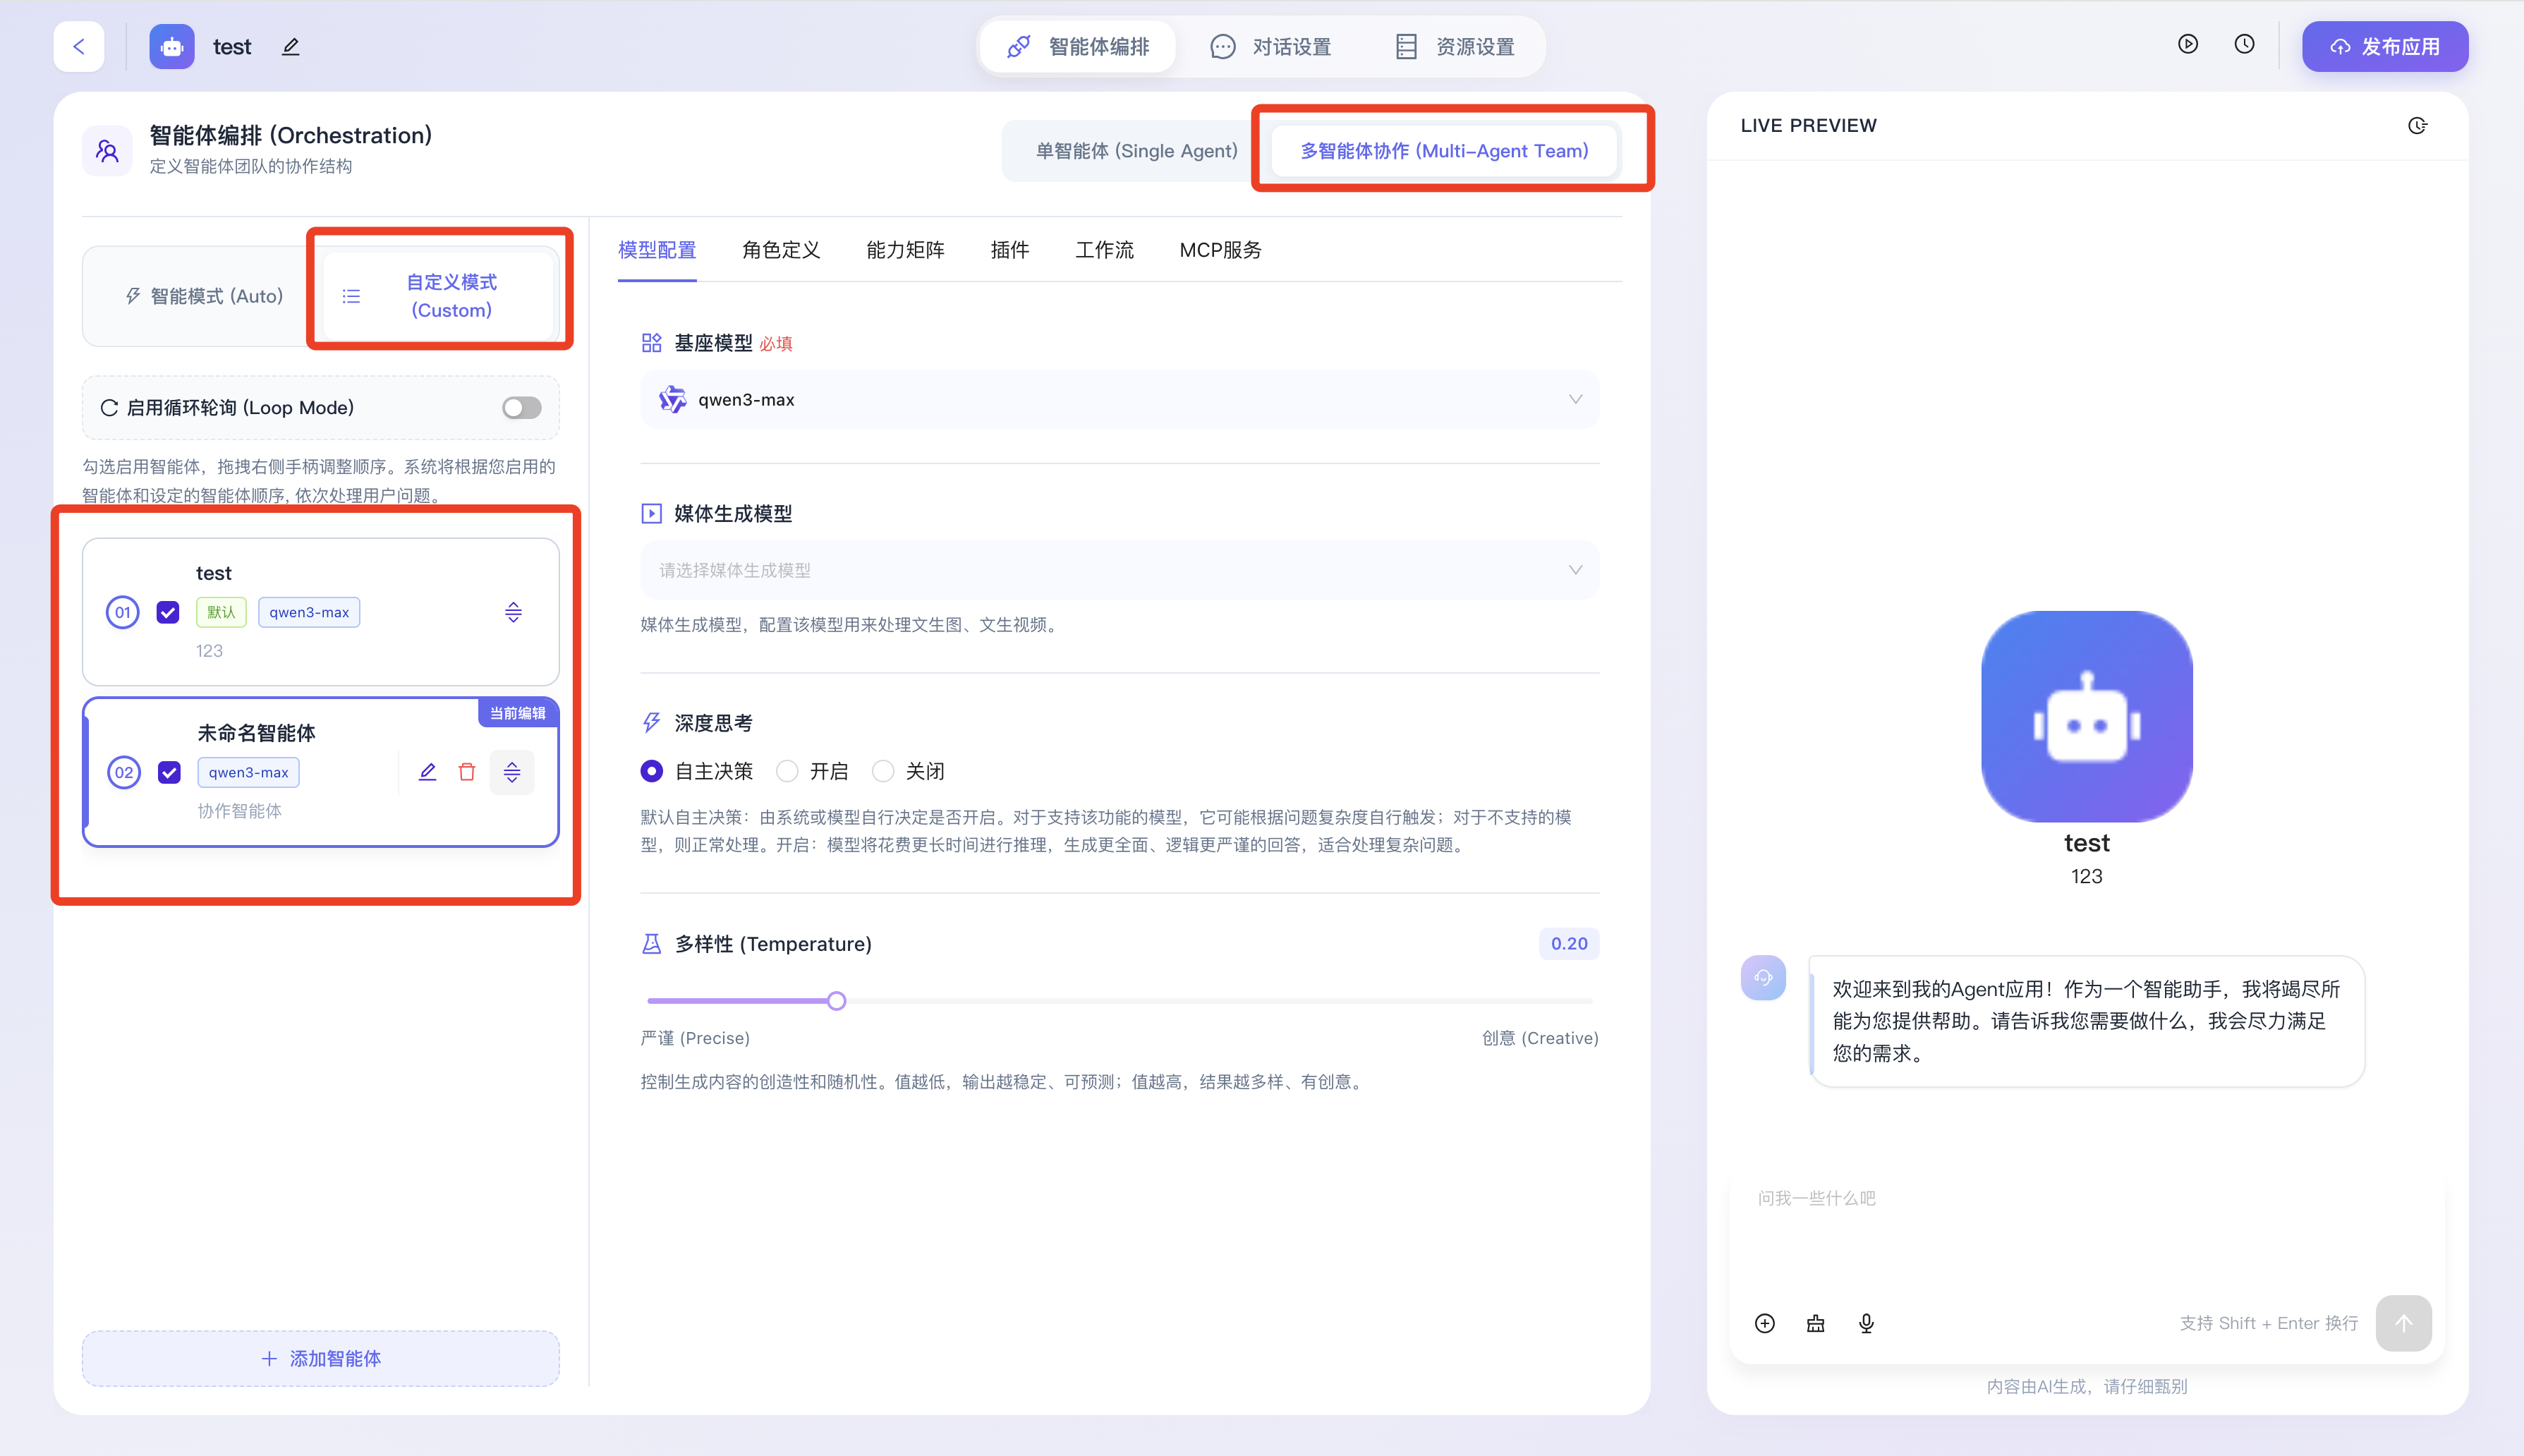
Task: Click the 发布应用 publish button
Action: point(2384,47)
